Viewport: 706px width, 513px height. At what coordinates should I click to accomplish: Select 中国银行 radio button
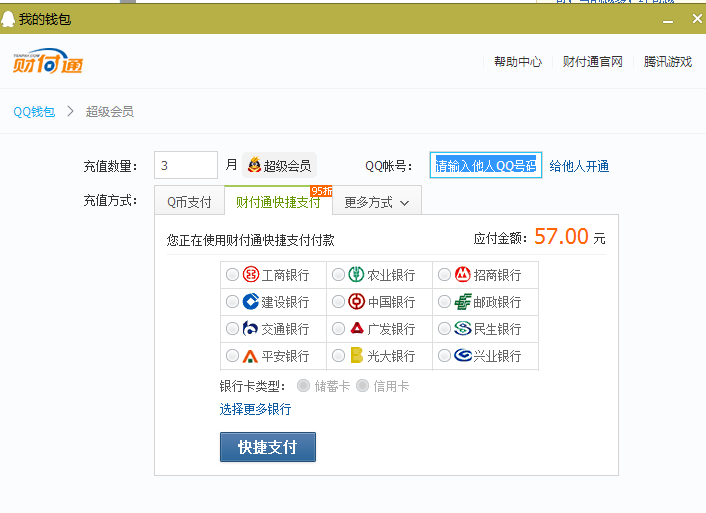click(338, 301)
